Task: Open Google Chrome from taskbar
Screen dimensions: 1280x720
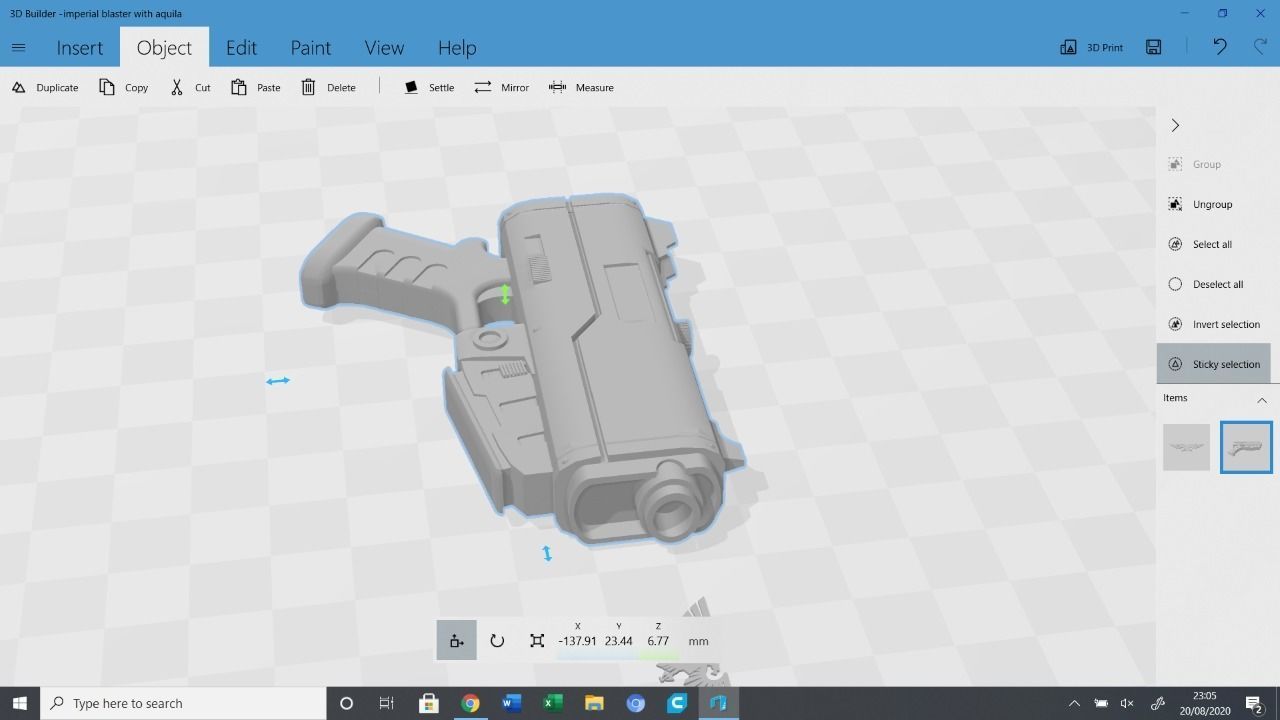Action: 470,703
